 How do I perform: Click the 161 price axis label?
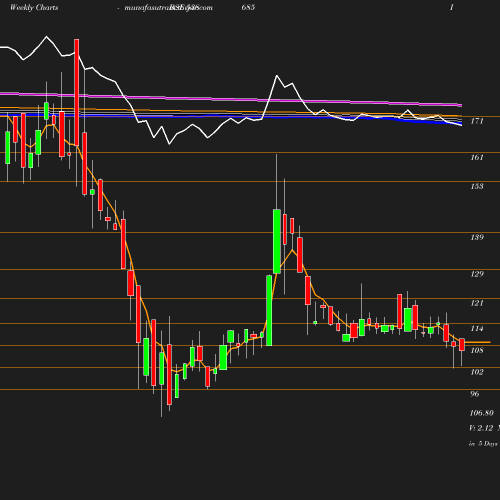pyautogui.click(x=477, y=157)
